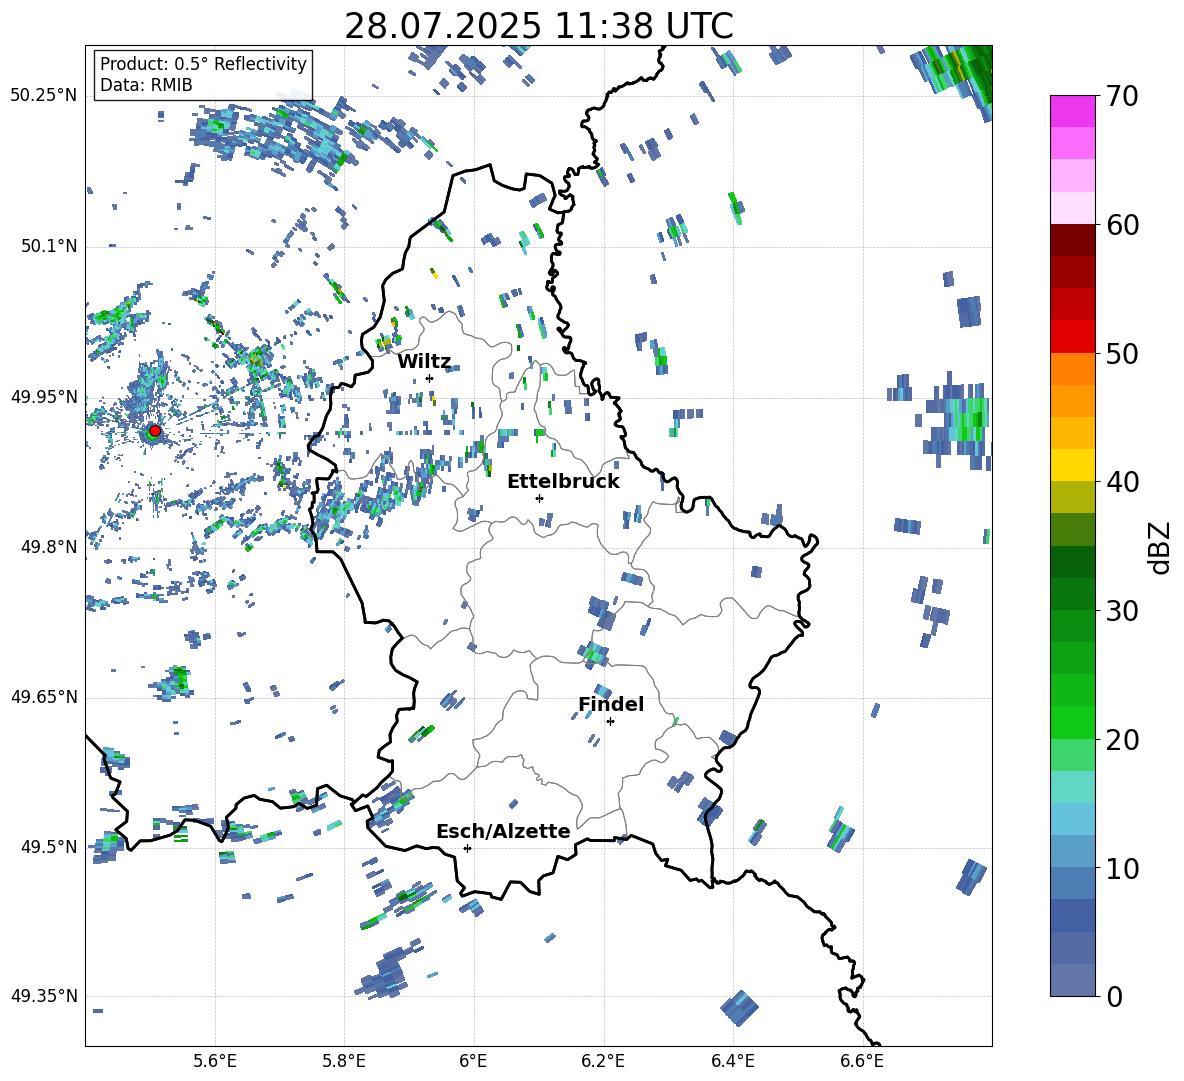Viewport: 1184px width, 1081px height.
Task: Click the 60 tick label on colorbar
Action: tap(1121, 225)
